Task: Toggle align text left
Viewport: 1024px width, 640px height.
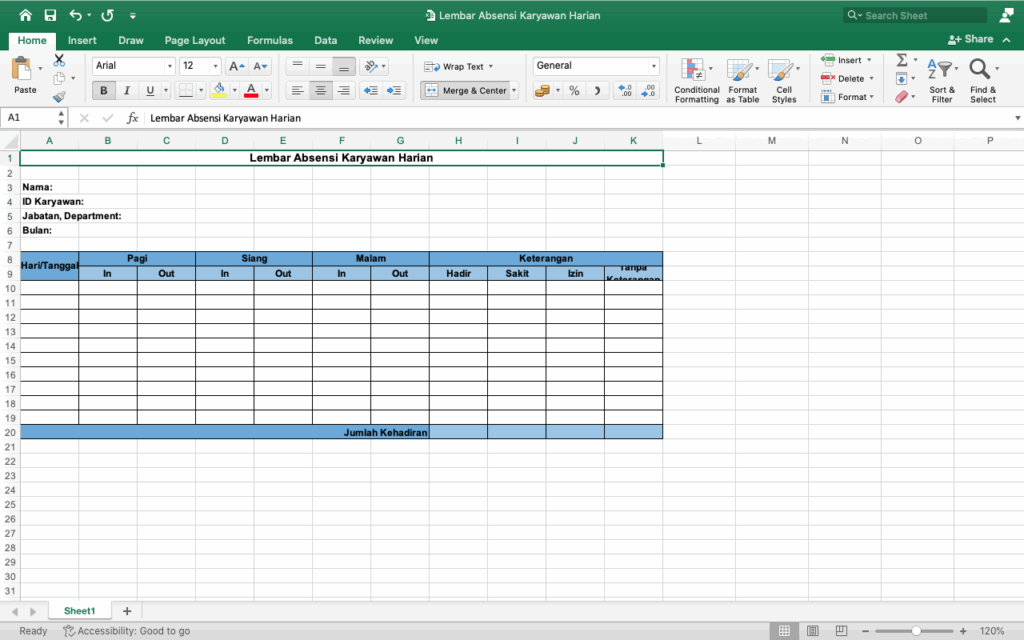Action: pos(297,91)
